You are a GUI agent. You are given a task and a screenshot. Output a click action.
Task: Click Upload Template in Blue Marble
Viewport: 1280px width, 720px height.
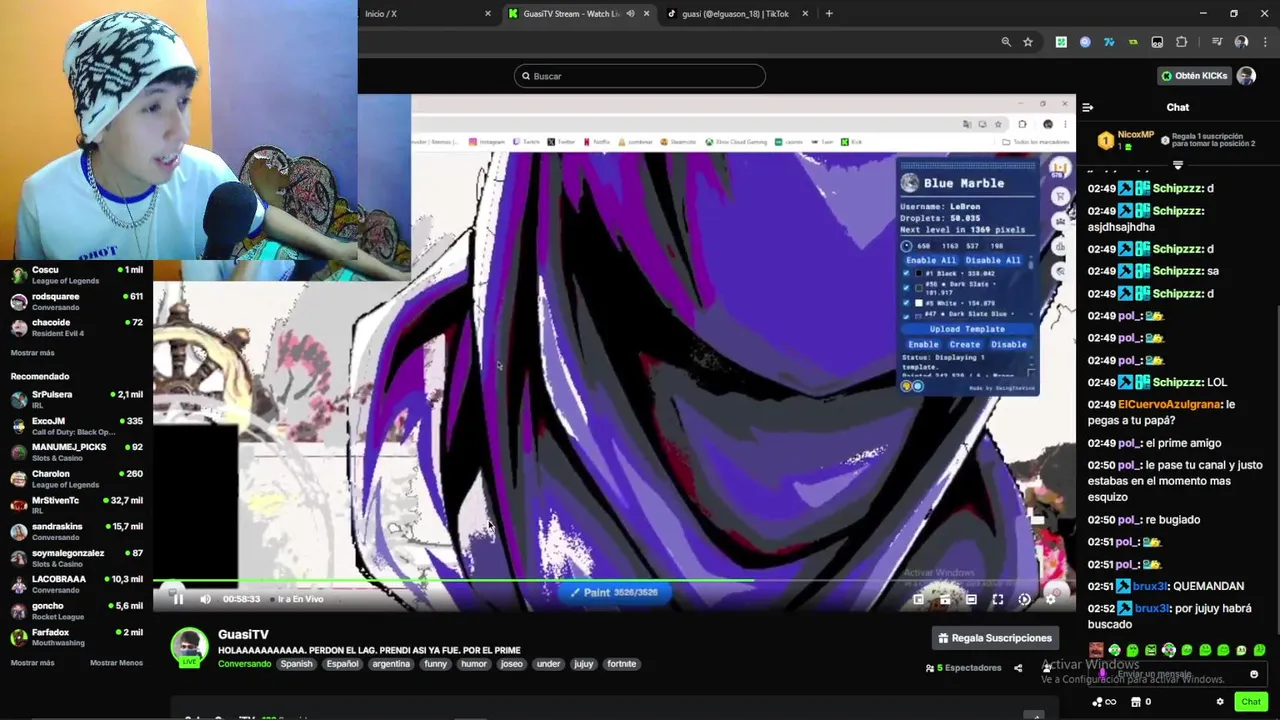click(x=967, y=329)
